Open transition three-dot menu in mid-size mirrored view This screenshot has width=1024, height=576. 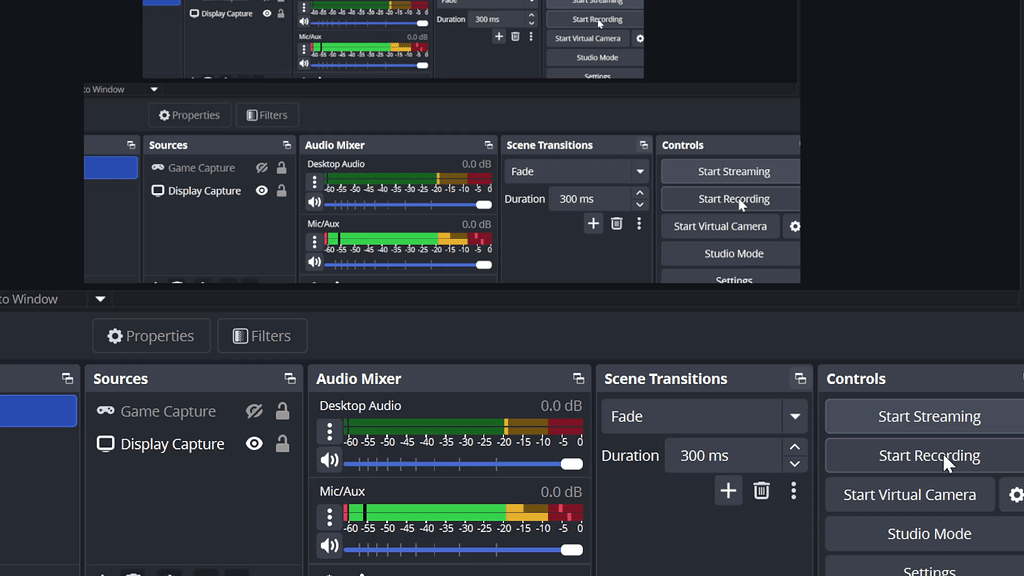coord(639,223)
